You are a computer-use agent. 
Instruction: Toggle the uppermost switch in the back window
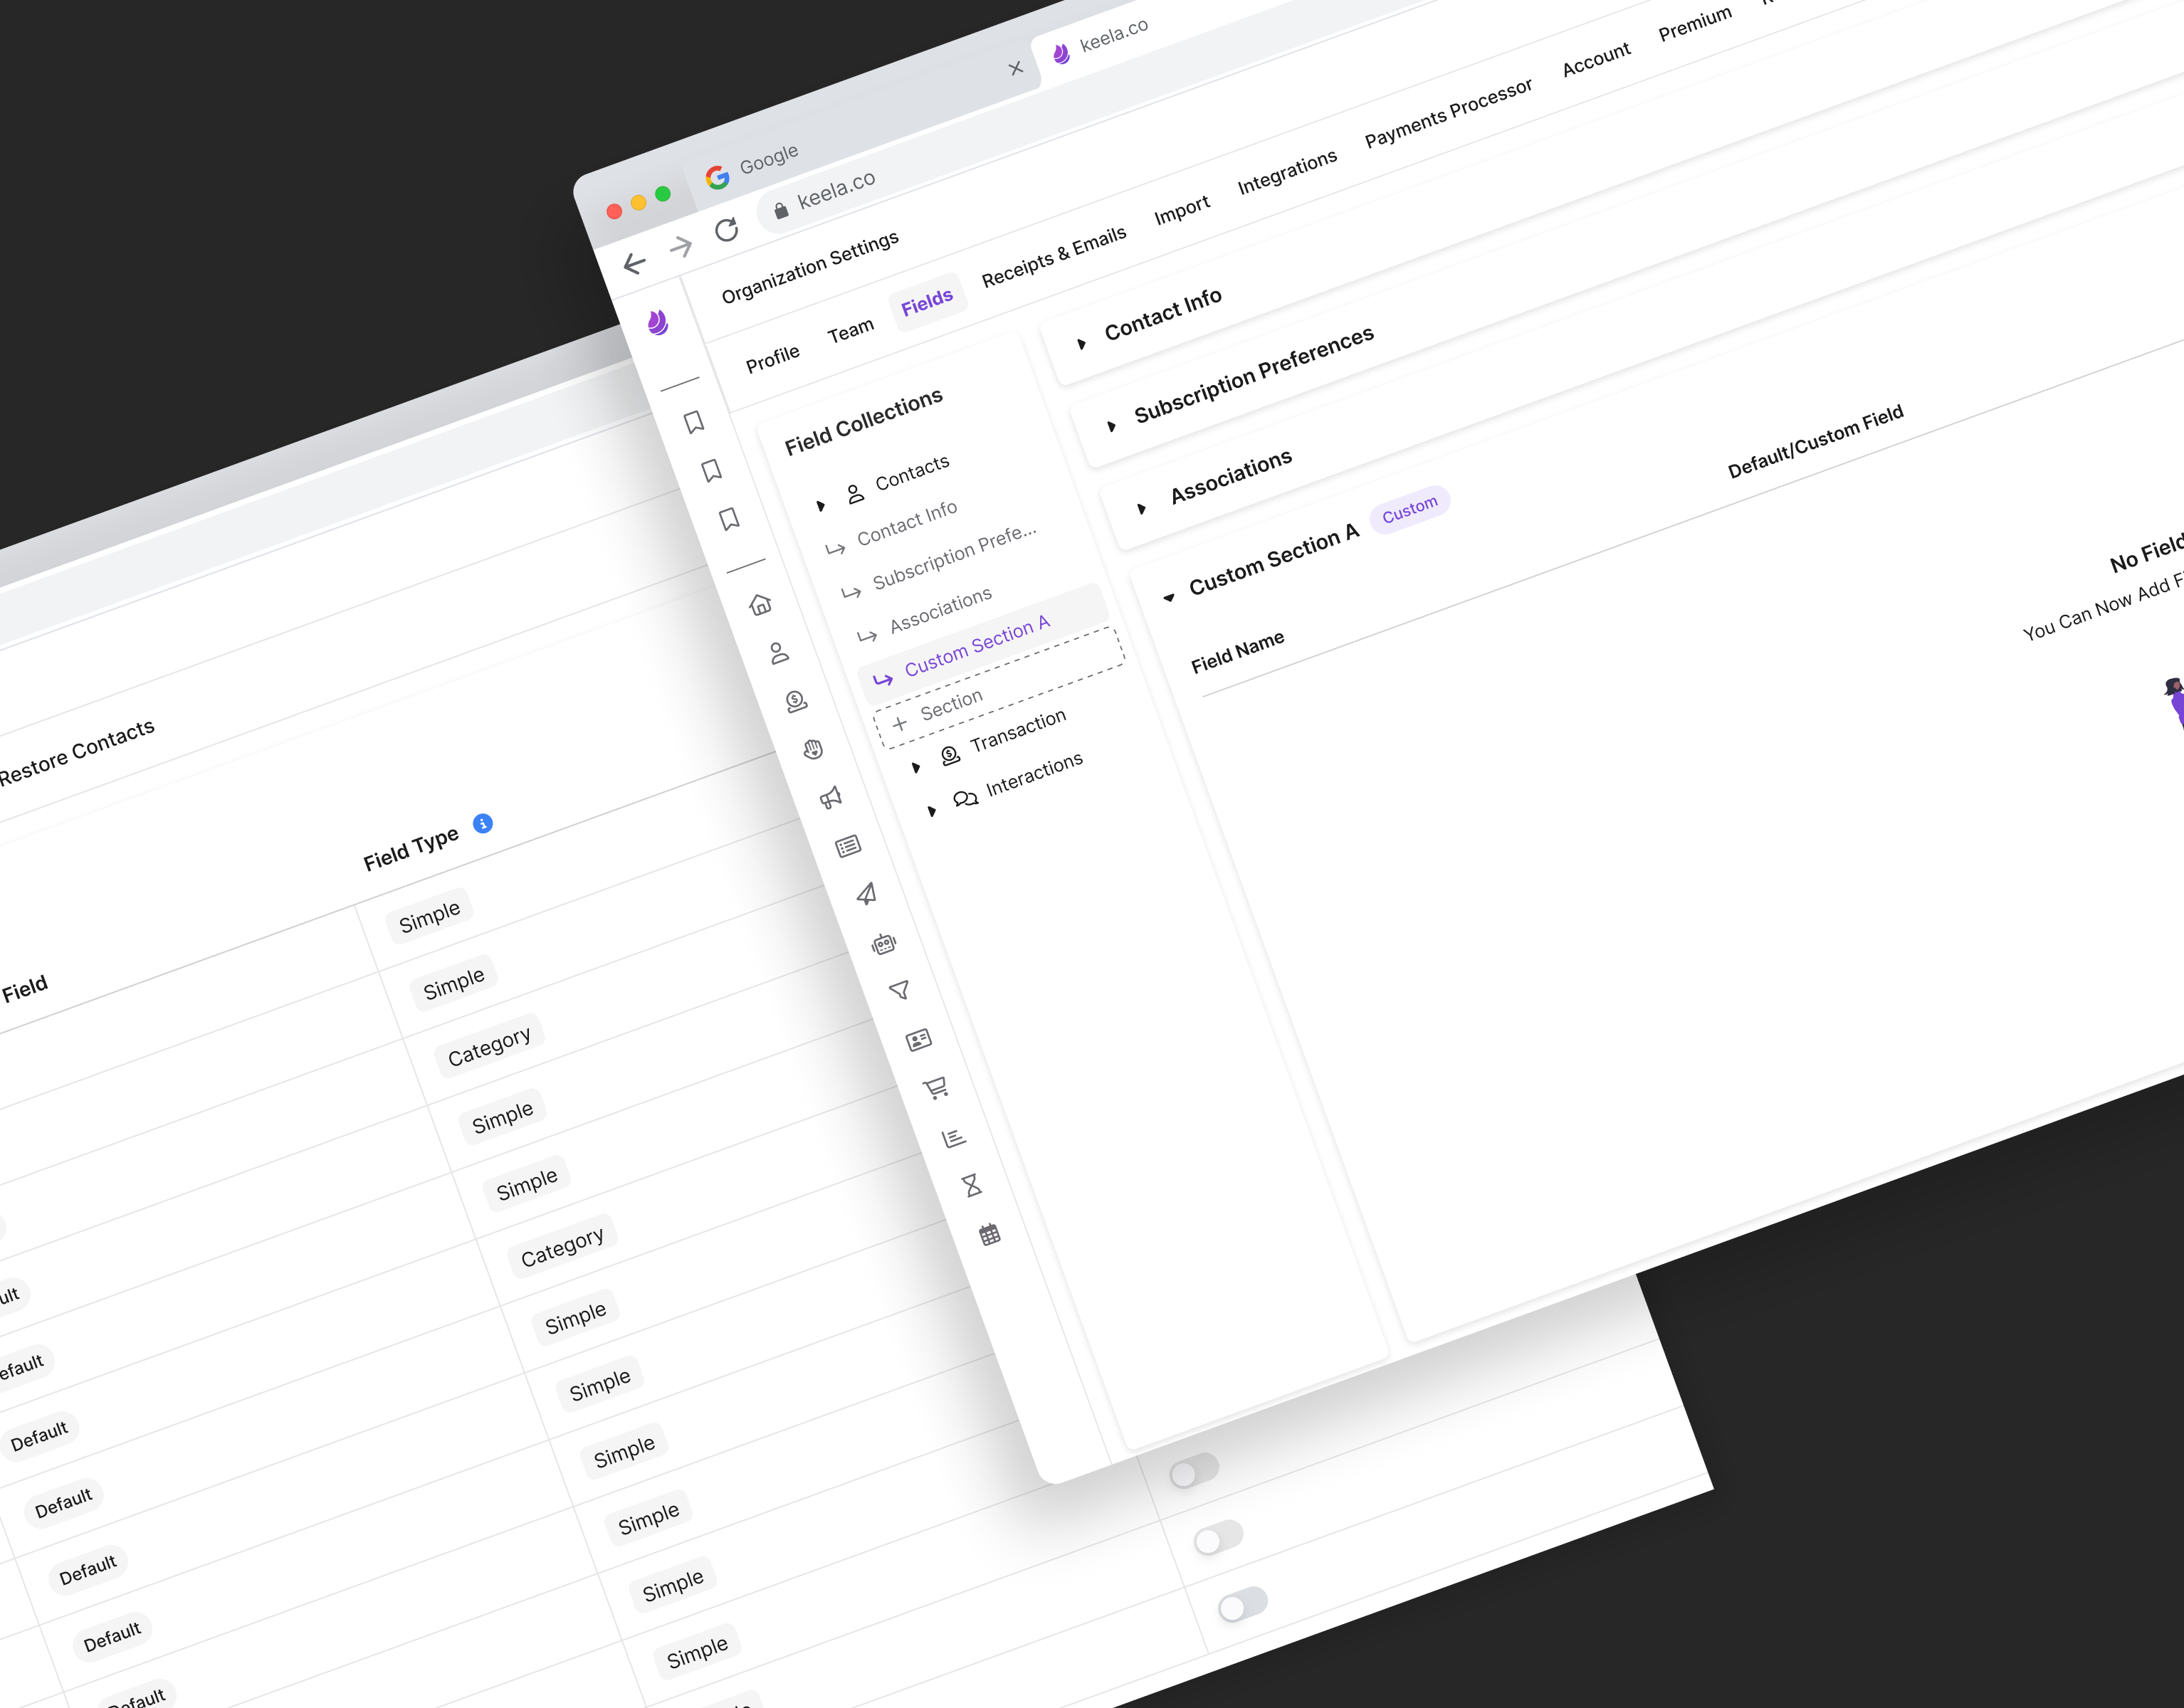pyautogui.click(x=1195, y=1470)
